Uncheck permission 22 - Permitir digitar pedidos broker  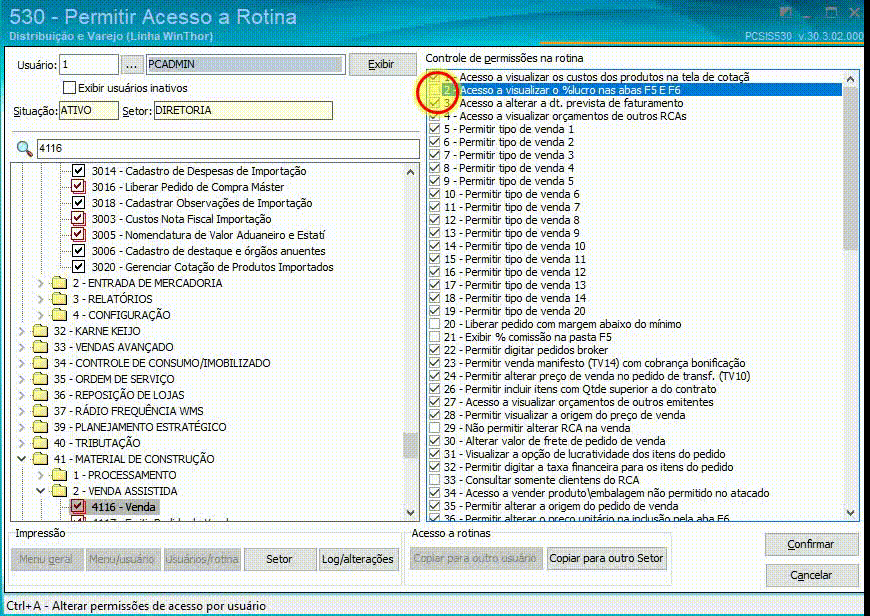point(434,350)
